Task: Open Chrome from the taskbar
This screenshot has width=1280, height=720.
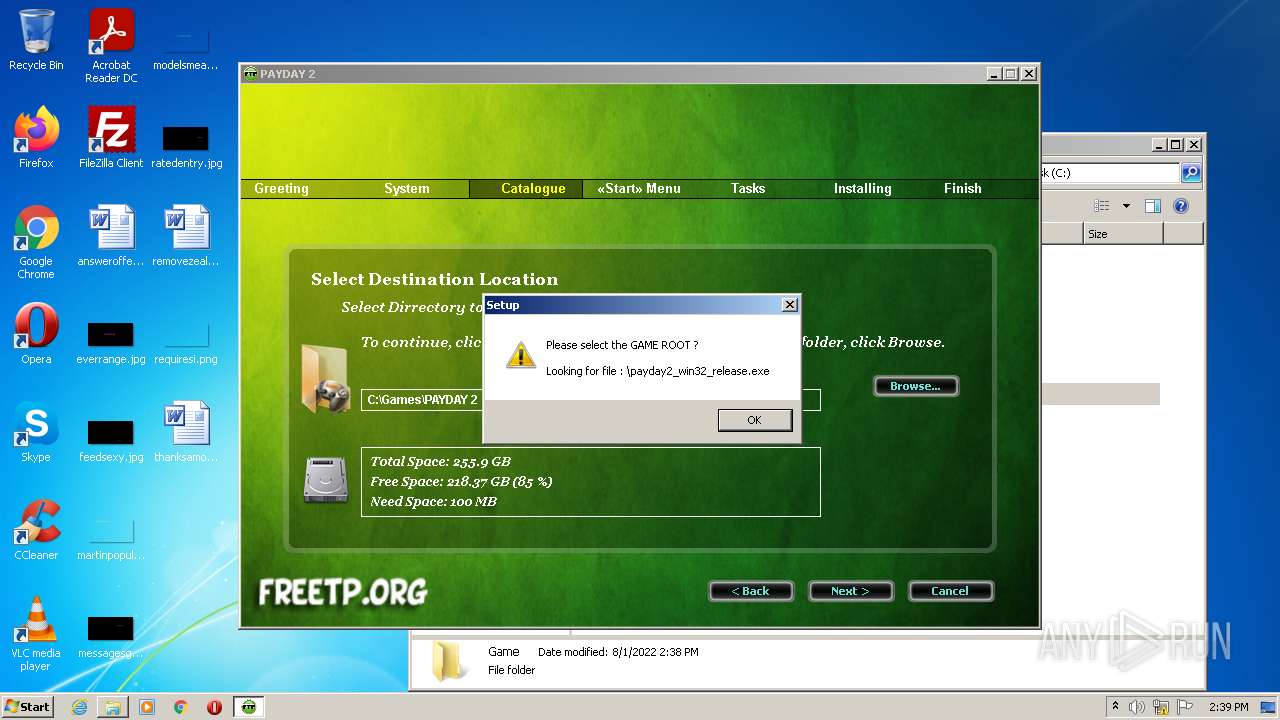Action: point(180,707)
